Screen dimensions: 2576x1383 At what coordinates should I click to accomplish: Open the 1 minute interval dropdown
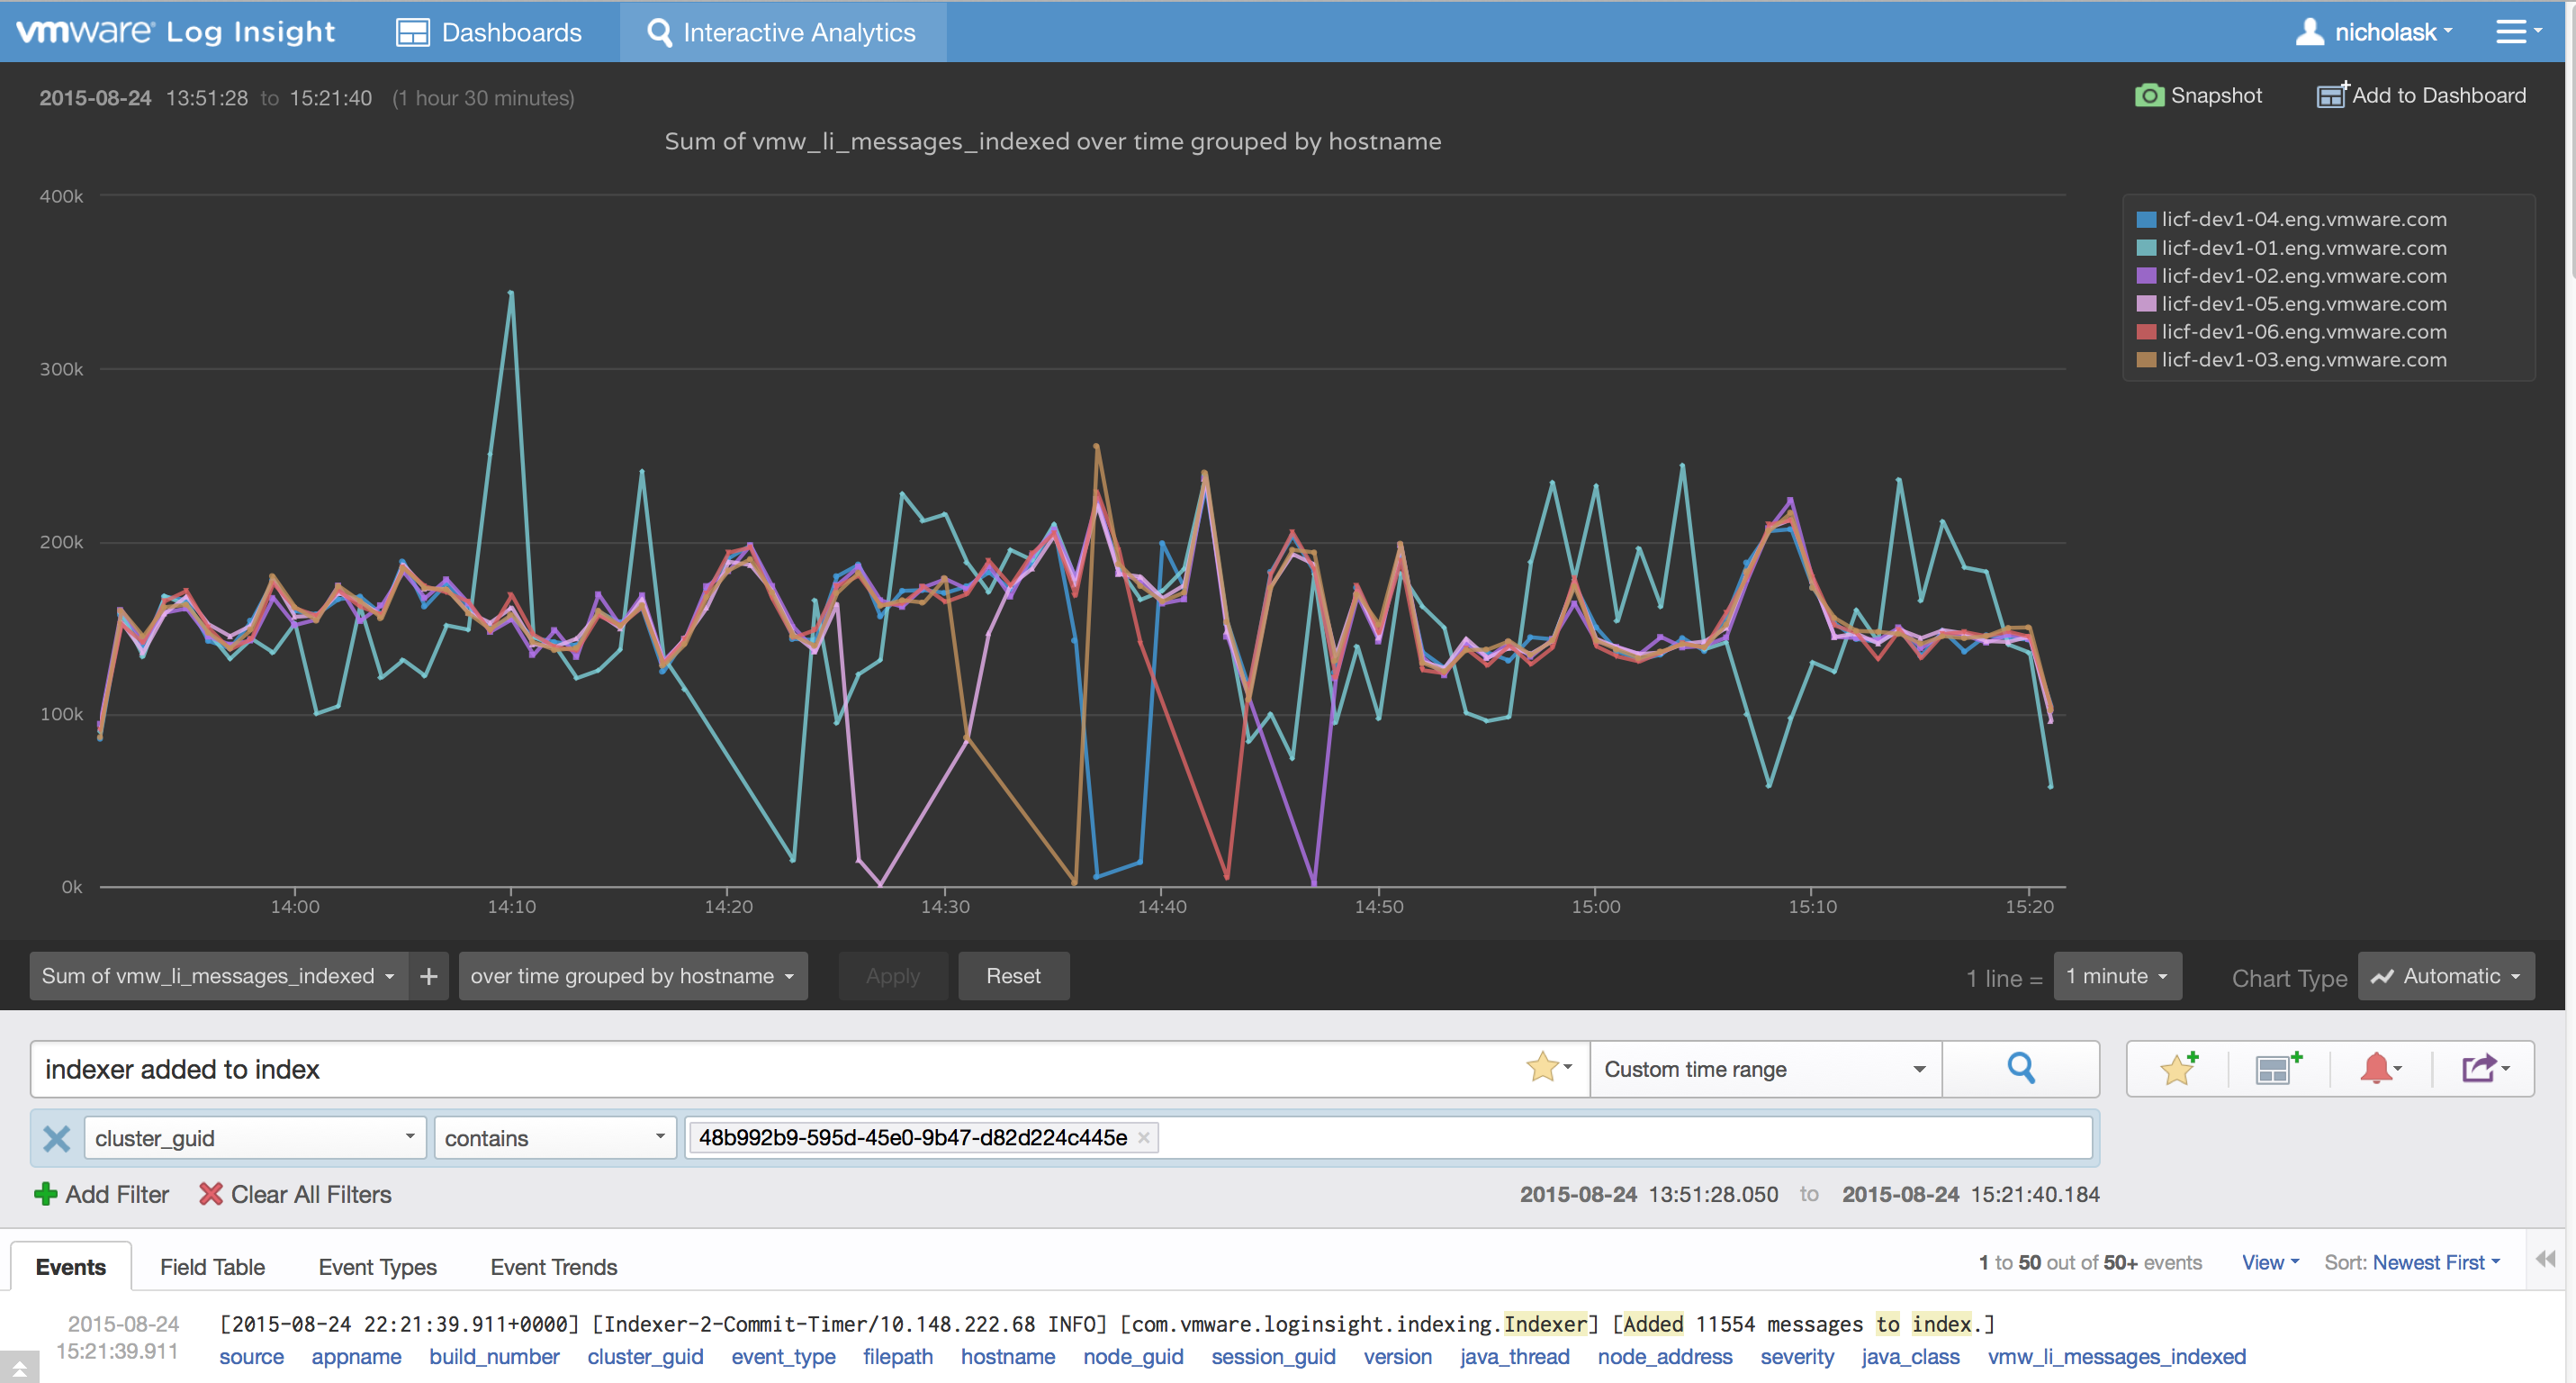click(x=2117, y=975)
